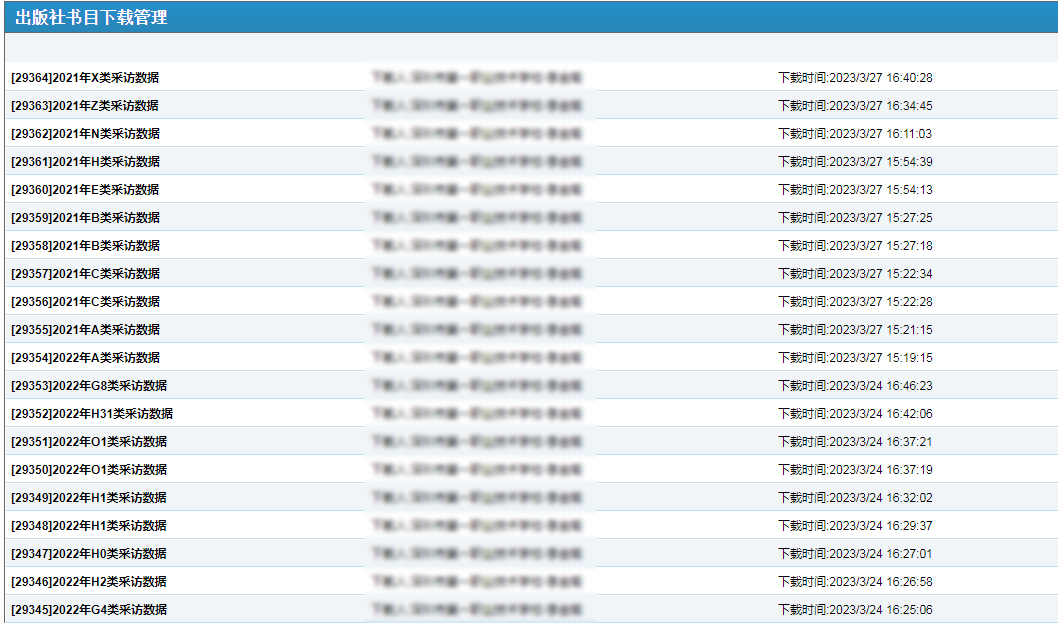Click the 出版社书目下载管理 header title
This screenshot has width=1058, height=623.
pos(91,17)
